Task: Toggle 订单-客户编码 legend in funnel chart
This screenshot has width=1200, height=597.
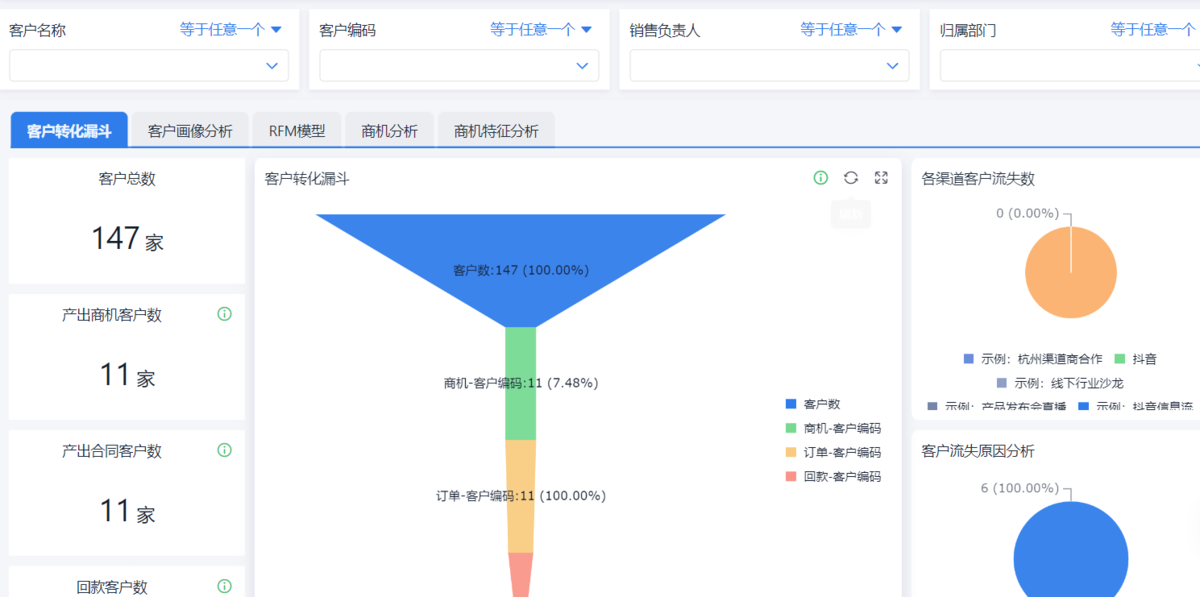Action: click(x=833, y=452)
